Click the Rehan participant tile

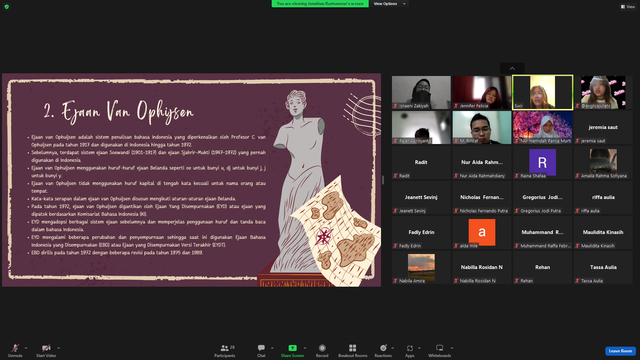(542, 267)
